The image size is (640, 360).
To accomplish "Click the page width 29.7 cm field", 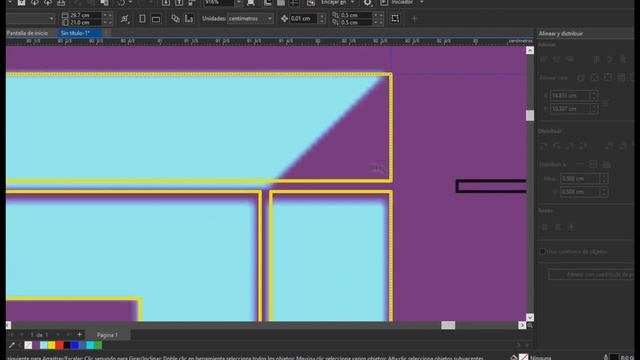I will pyautogui.click(x=86, y=15).
